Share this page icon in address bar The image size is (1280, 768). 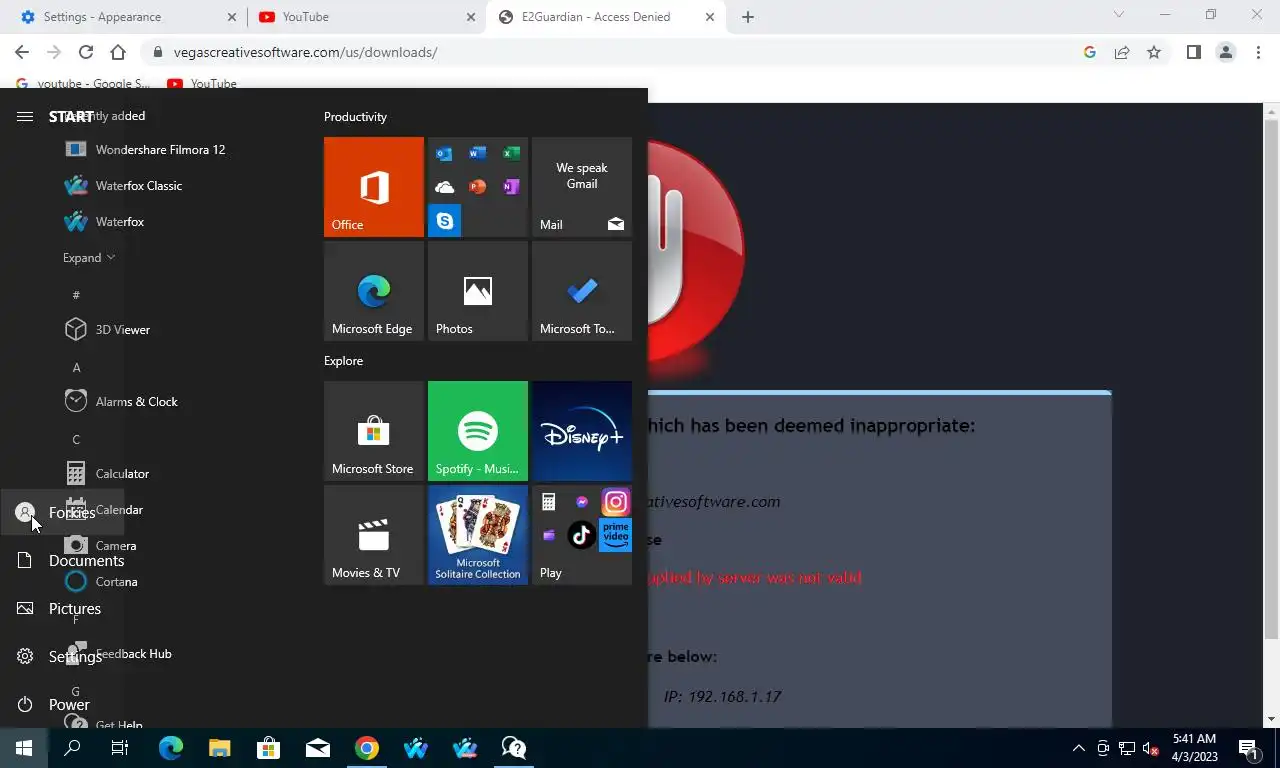point(1122,52)
